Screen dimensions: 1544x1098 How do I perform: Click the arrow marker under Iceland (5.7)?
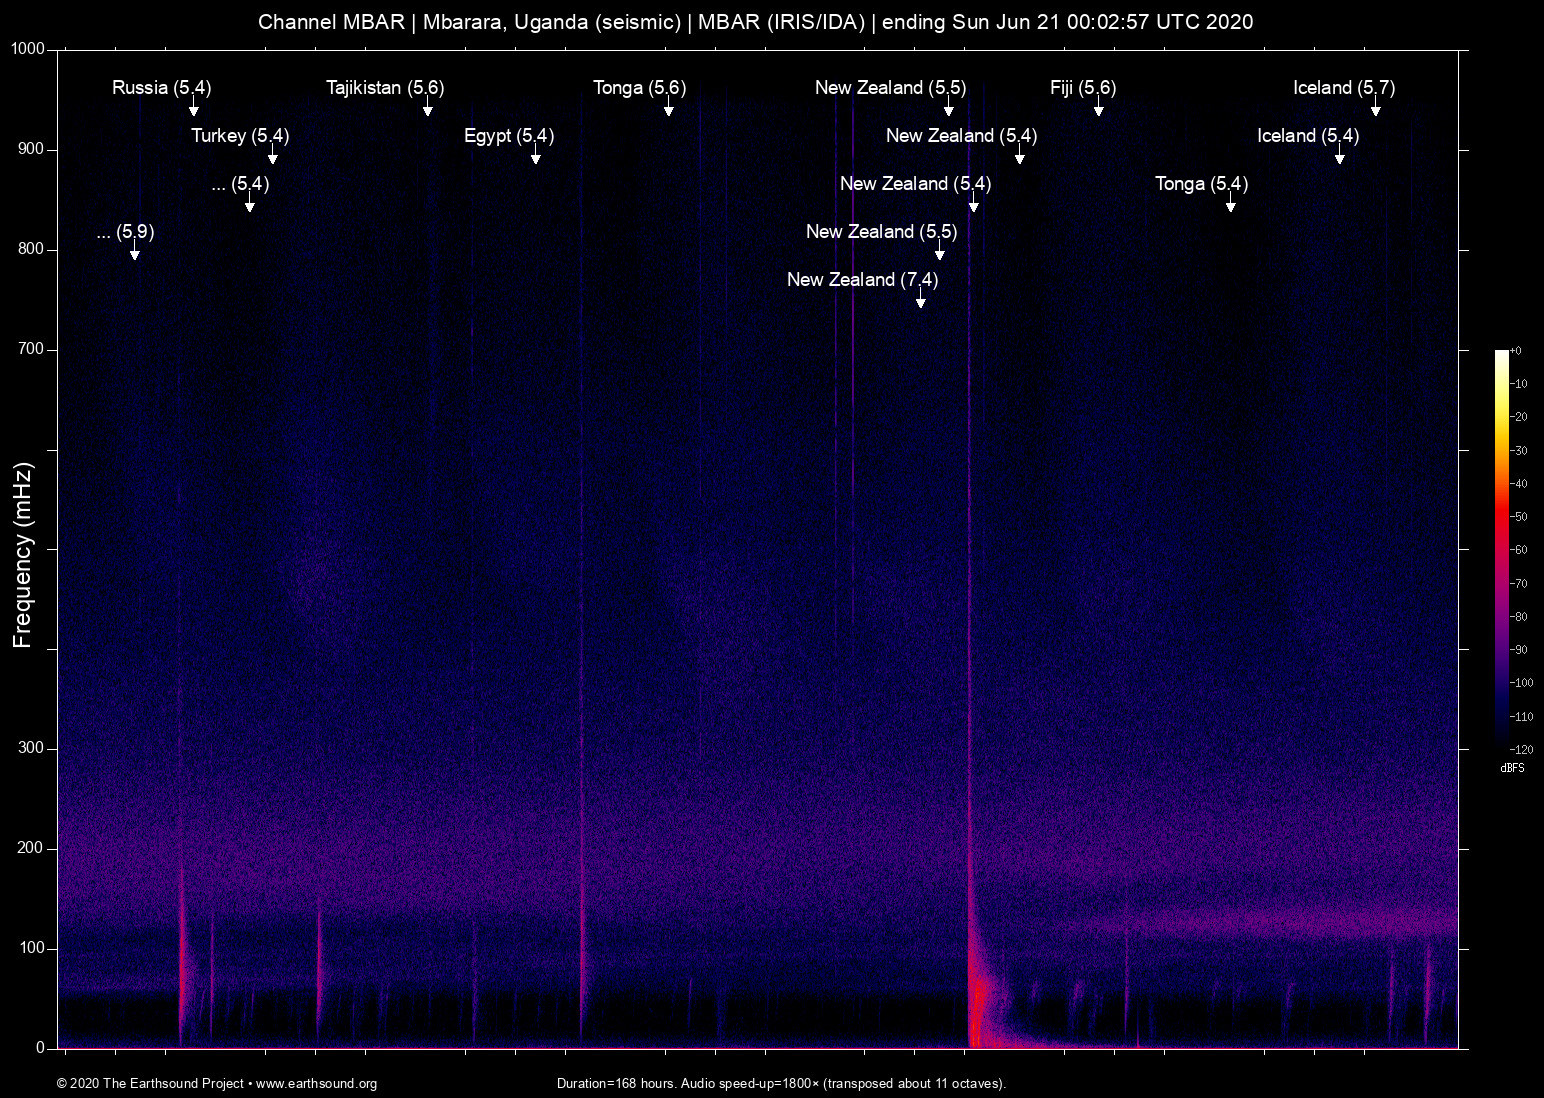pyautogui.click(x=1376, y=108)
